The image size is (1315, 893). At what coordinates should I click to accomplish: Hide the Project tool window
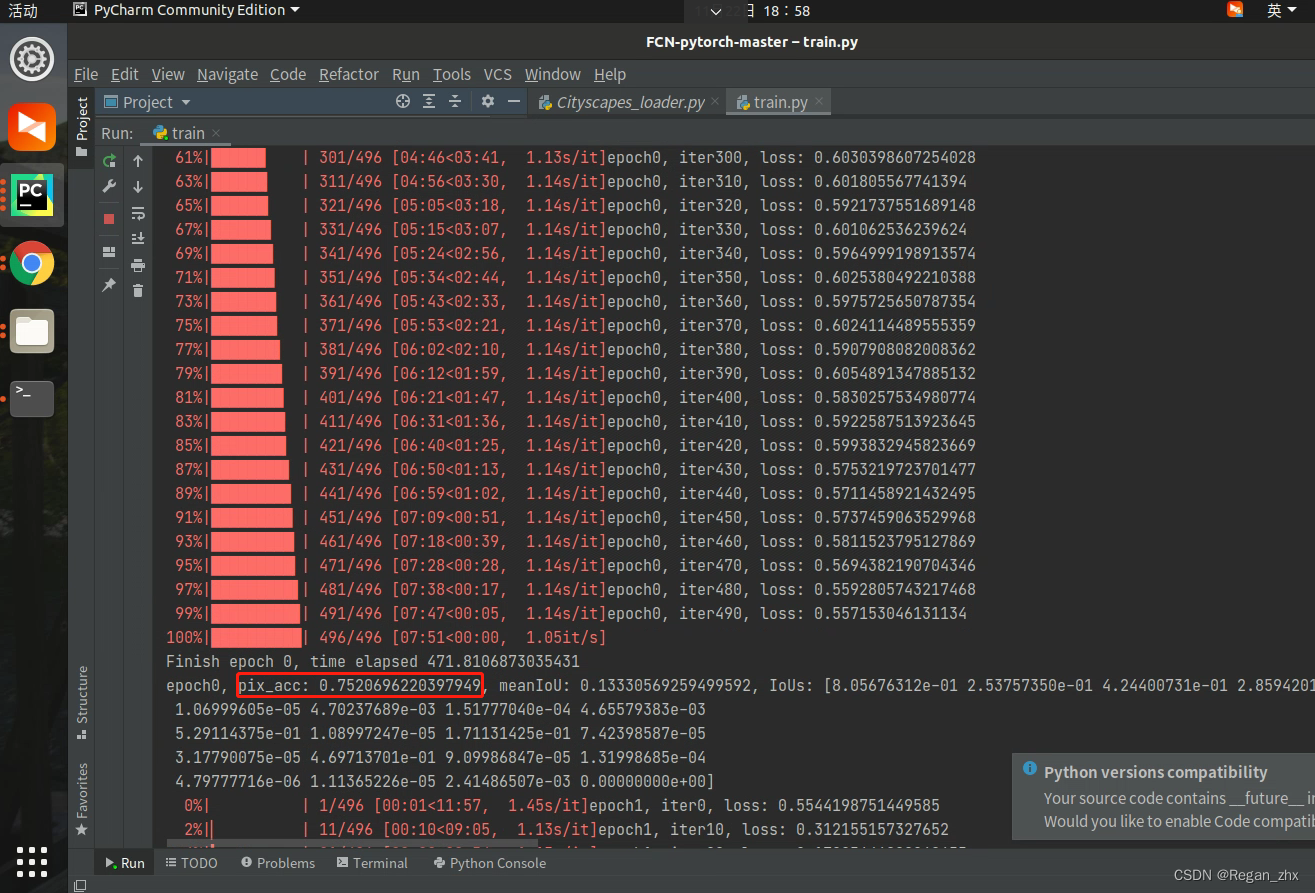514,102
